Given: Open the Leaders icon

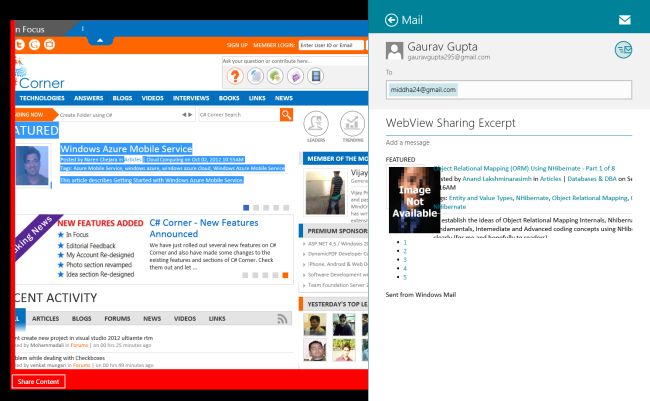Looking at the screenshot, I should 316,126.
